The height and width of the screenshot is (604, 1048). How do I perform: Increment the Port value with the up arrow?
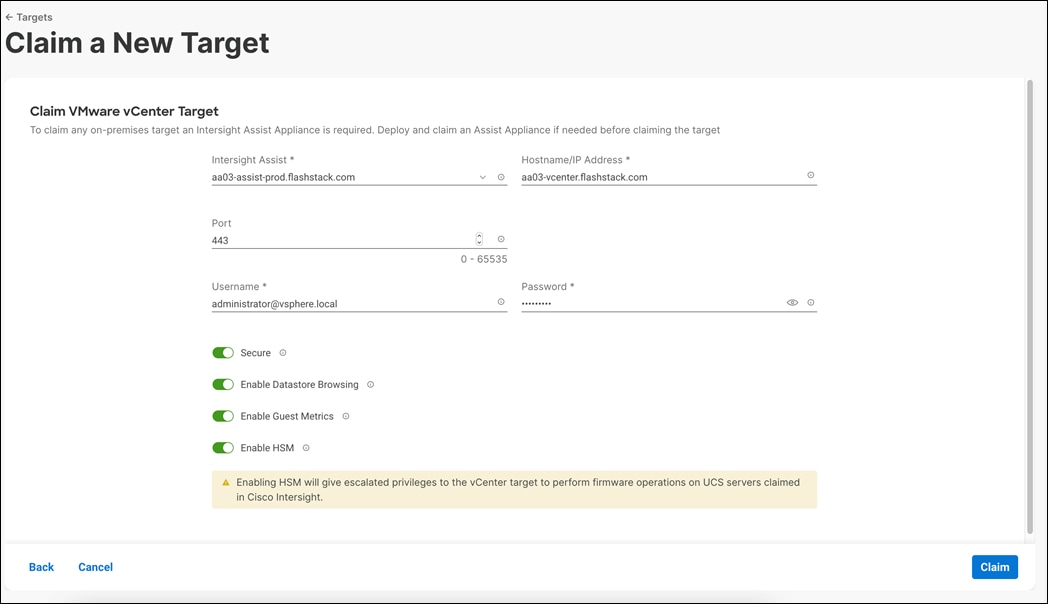[x=477, y=235]
